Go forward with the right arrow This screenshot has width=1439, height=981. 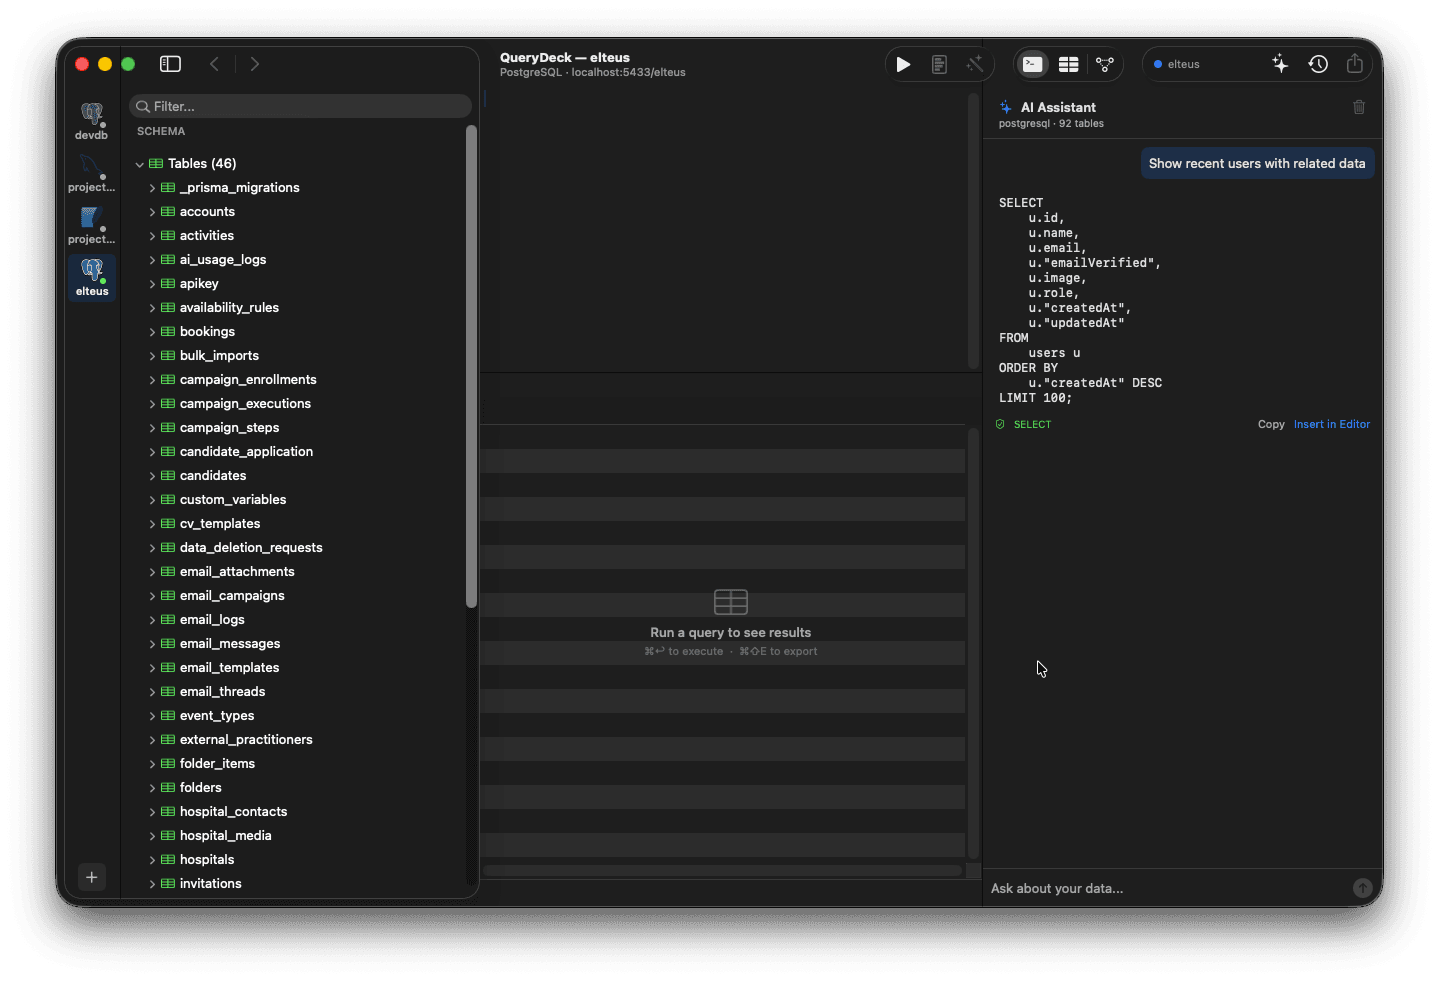click(x=255, y=64)
